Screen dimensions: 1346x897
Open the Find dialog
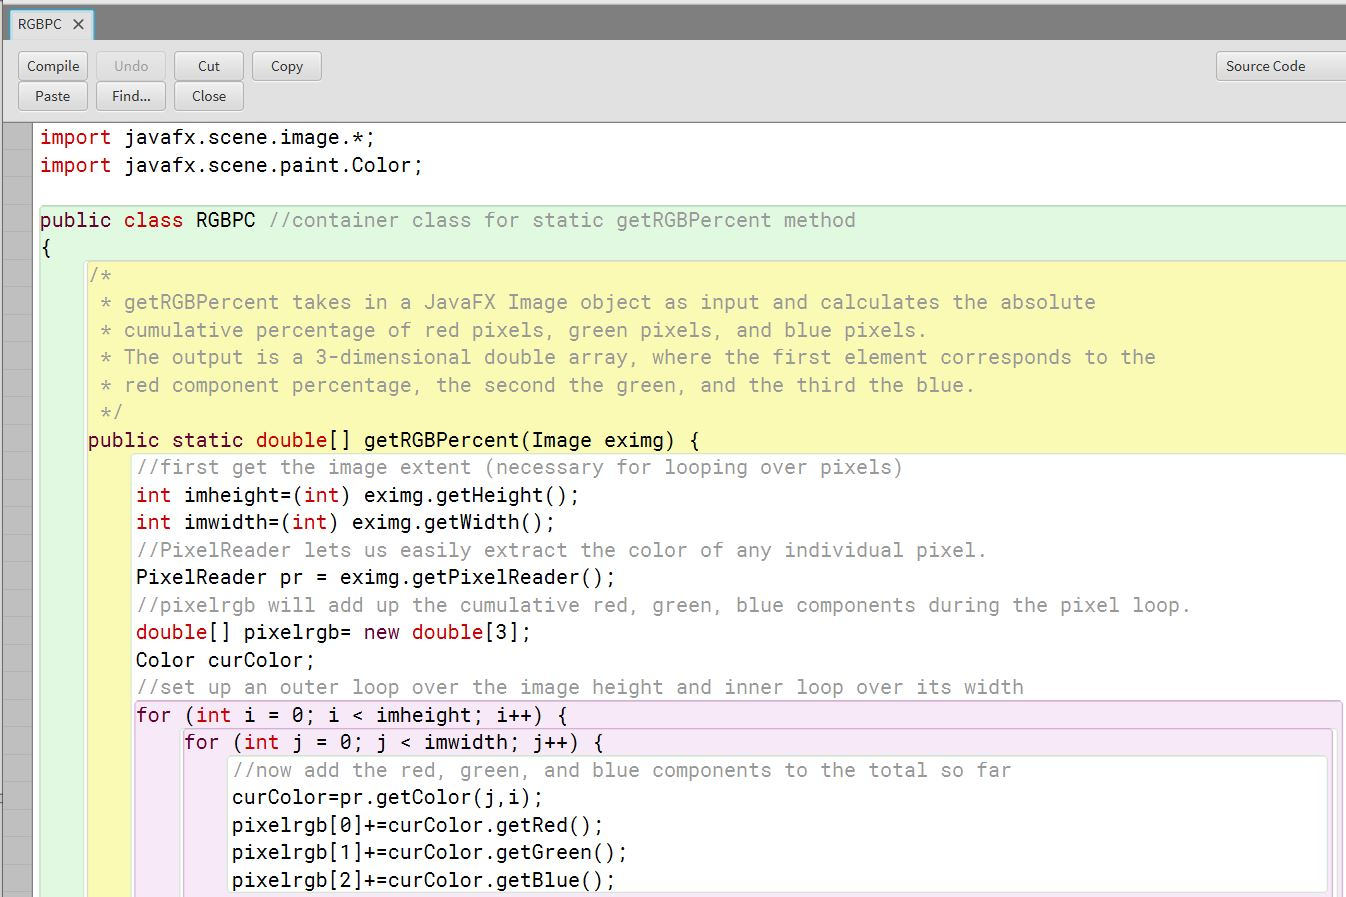click(130, 96)
